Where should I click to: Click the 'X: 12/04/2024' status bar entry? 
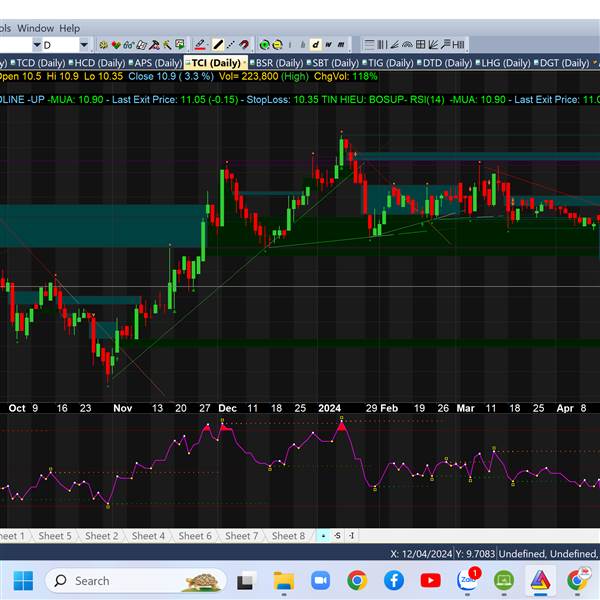(x=421, y=554)
